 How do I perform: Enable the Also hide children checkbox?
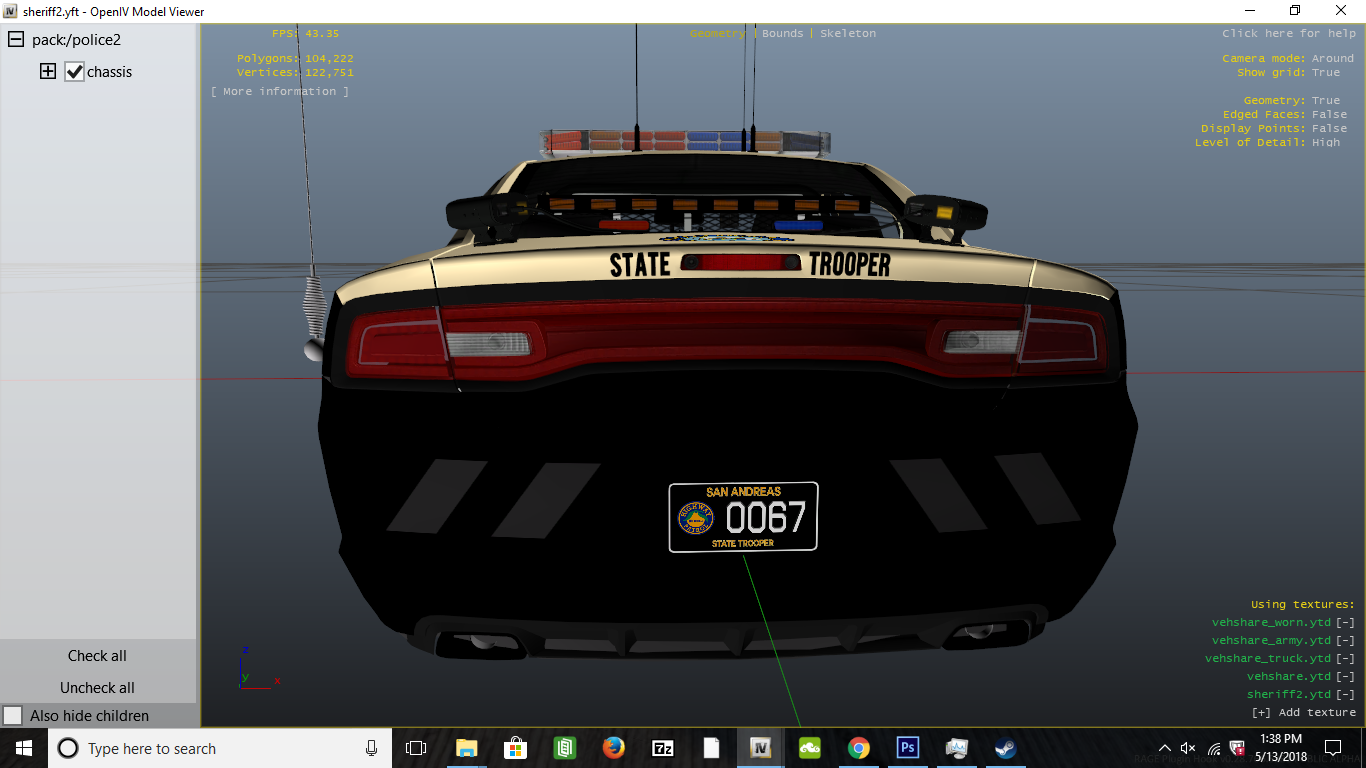point(13,716)
